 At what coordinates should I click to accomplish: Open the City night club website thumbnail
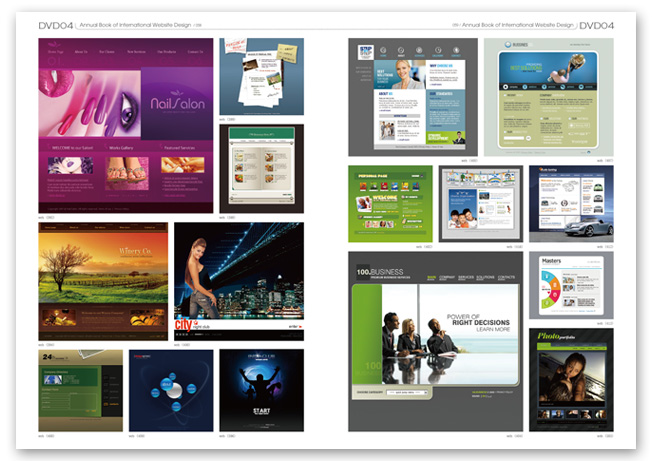coord(239,281)
